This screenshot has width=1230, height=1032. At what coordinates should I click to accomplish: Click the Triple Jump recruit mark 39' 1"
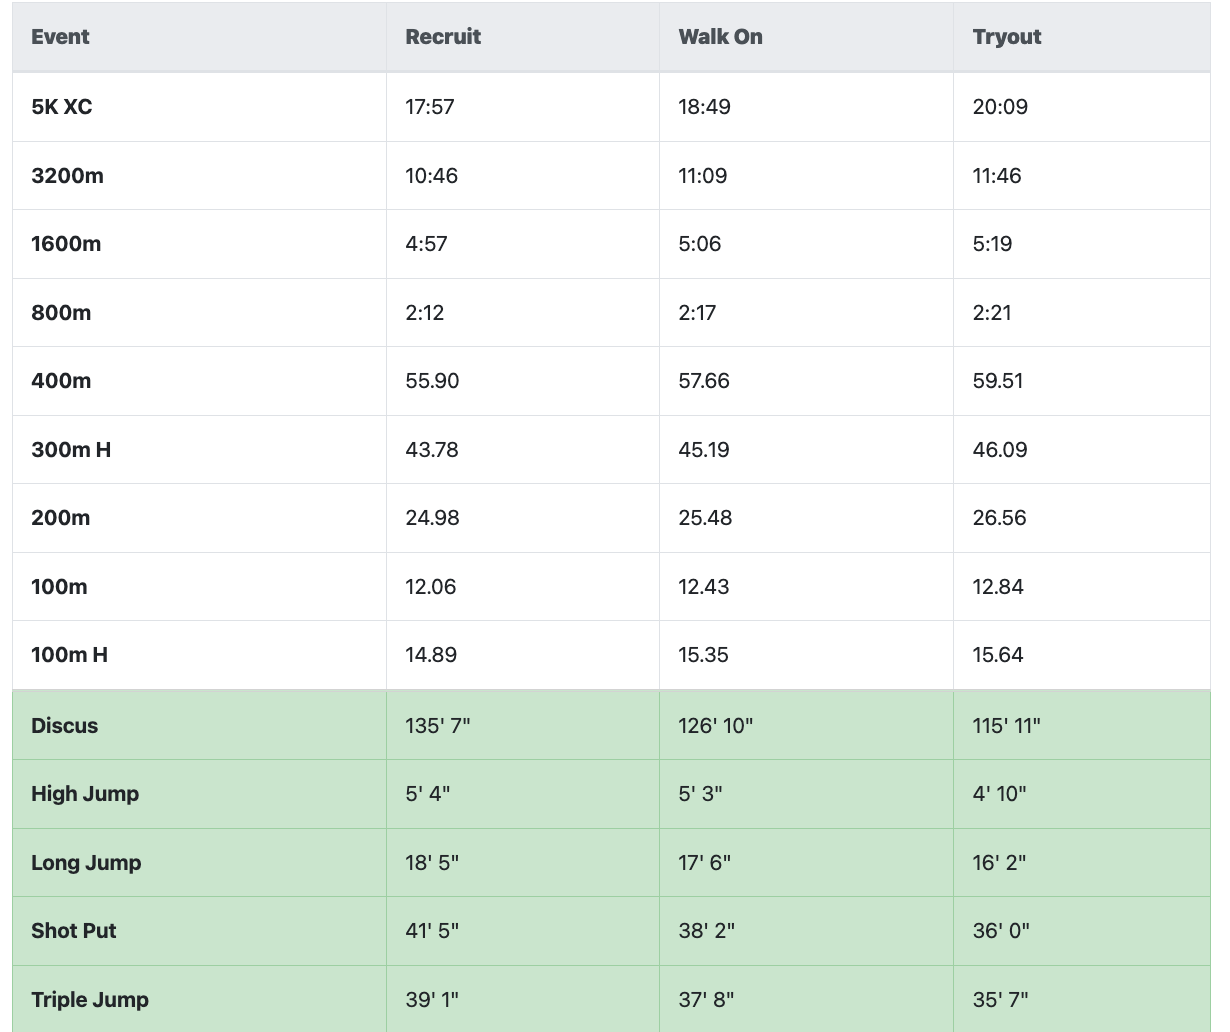point(432,1000)
